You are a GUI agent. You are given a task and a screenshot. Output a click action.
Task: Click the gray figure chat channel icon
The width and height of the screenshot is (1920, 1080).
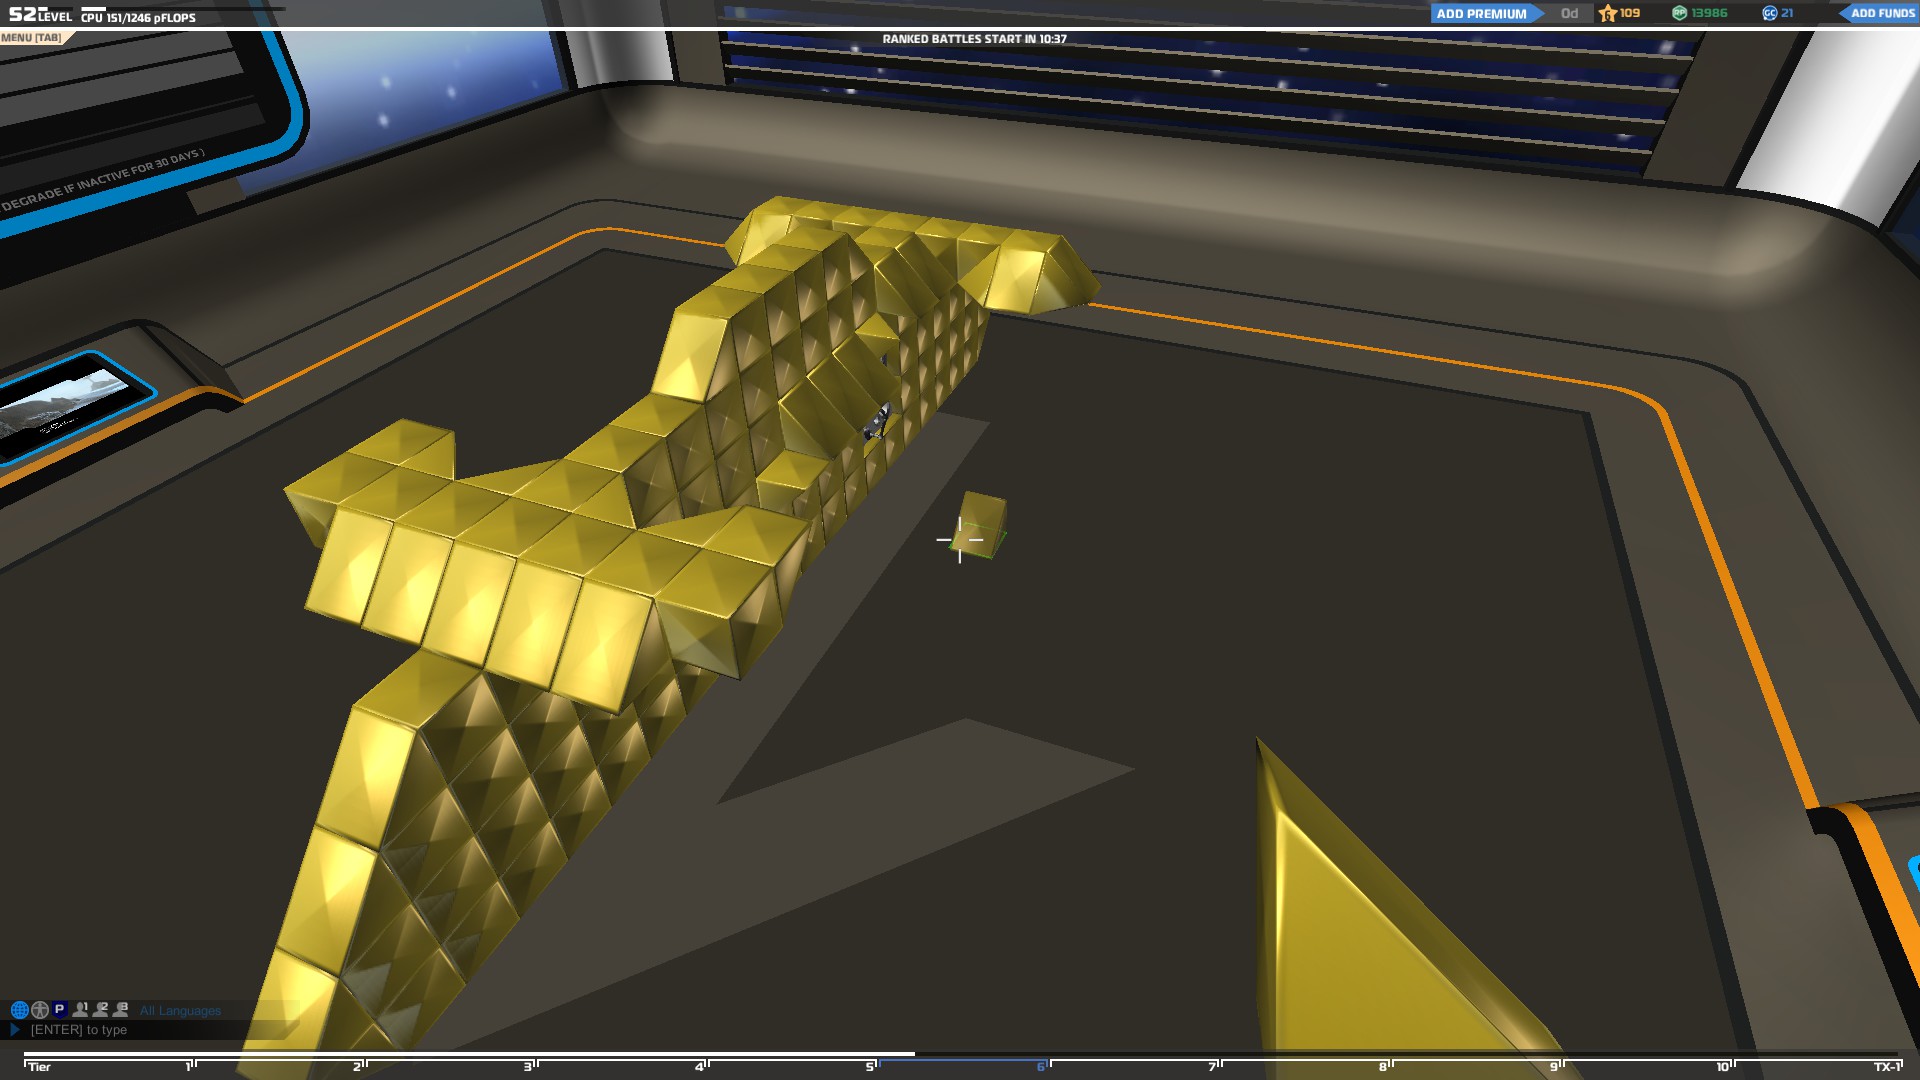coord(40,1010)
